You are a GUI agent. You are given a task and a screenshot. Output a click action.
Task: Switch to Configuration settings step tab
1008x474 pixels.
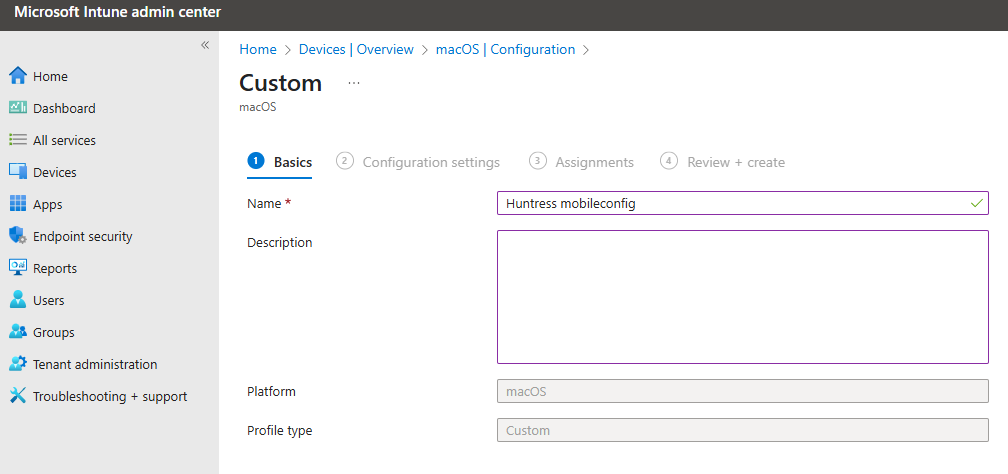point(418,162)
